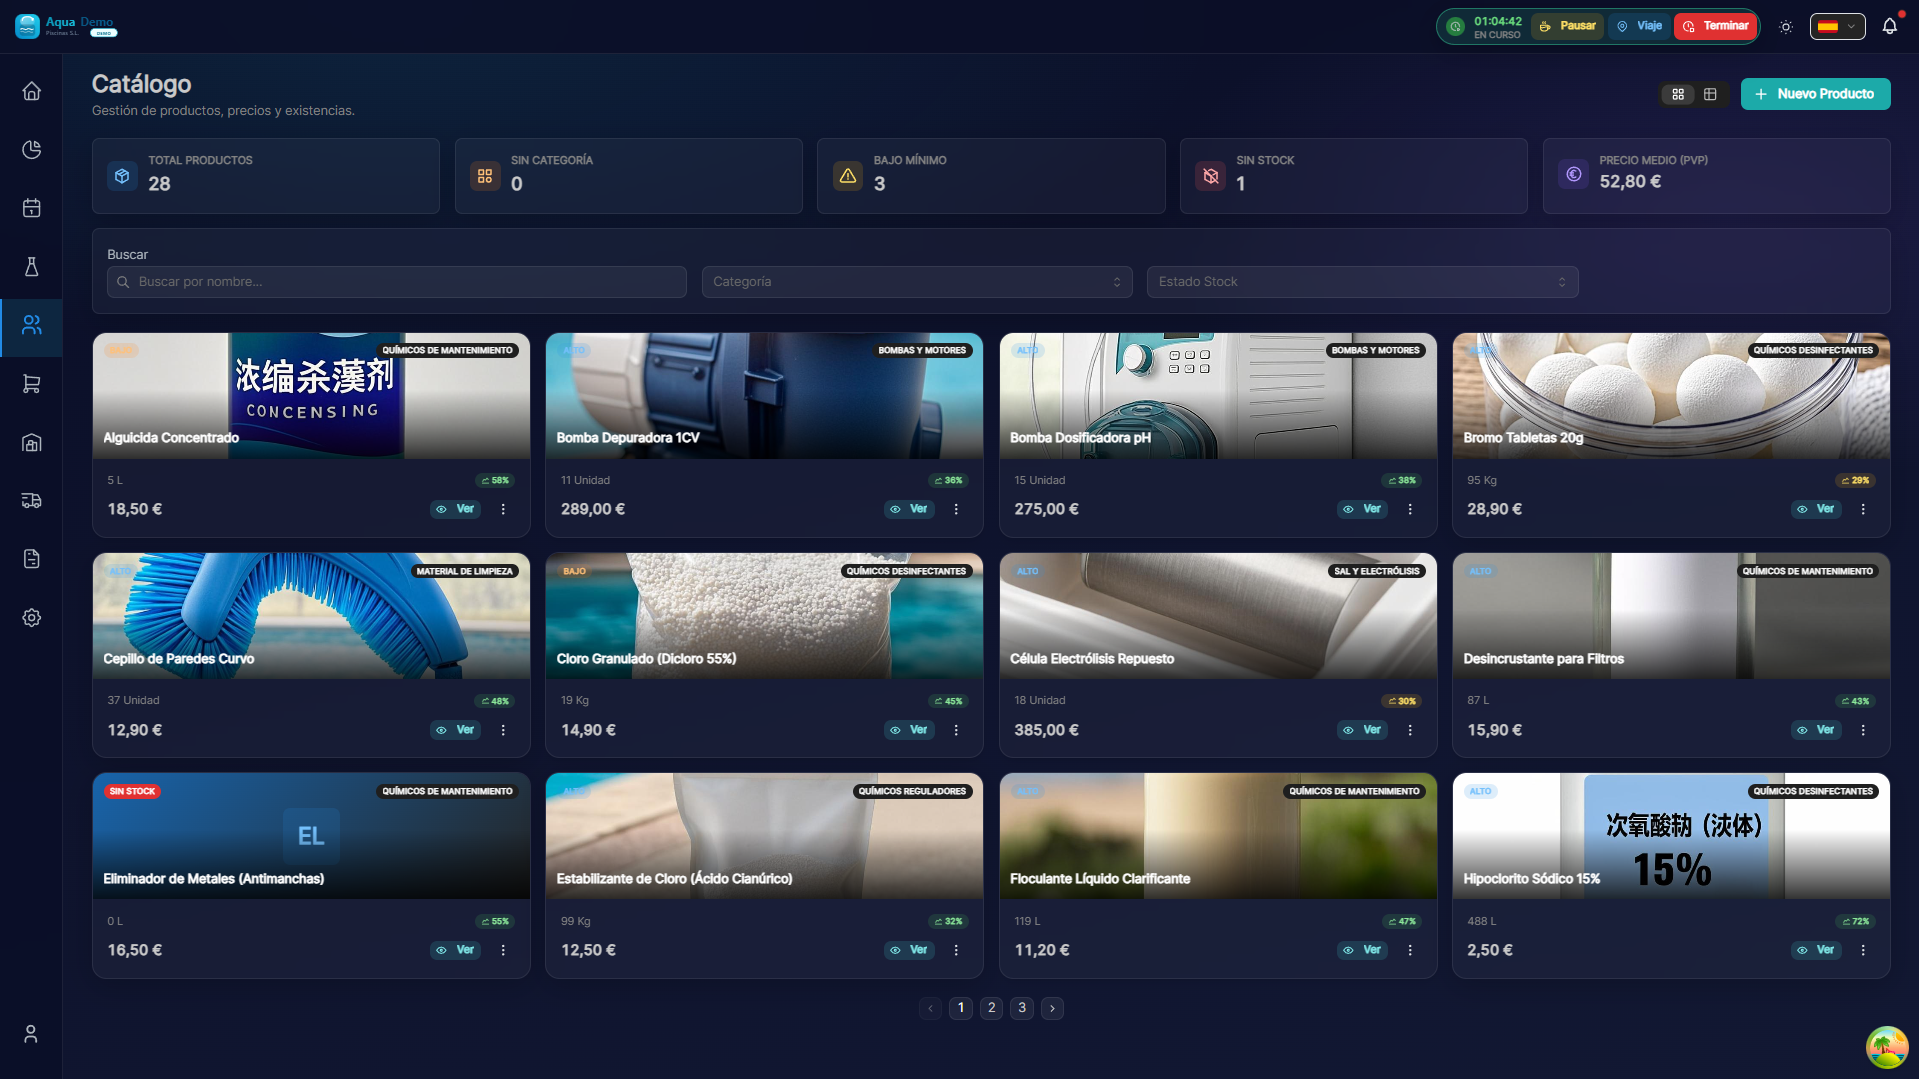Click the timer clock icon in header
Screen dimensions: 1919x1079
(1456, 27)
